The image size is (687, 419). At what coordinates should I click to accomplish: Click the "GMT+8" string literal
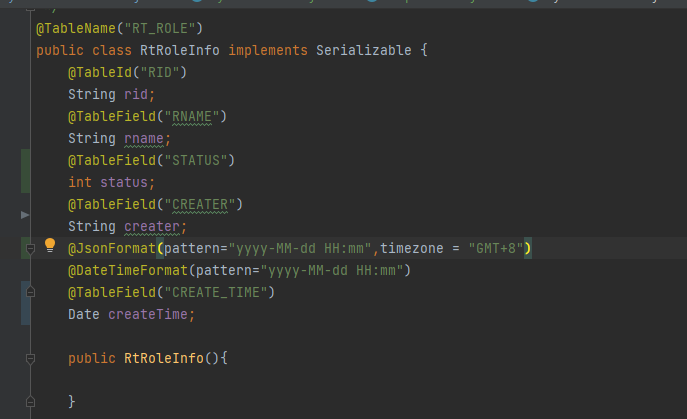click(496, 249)
